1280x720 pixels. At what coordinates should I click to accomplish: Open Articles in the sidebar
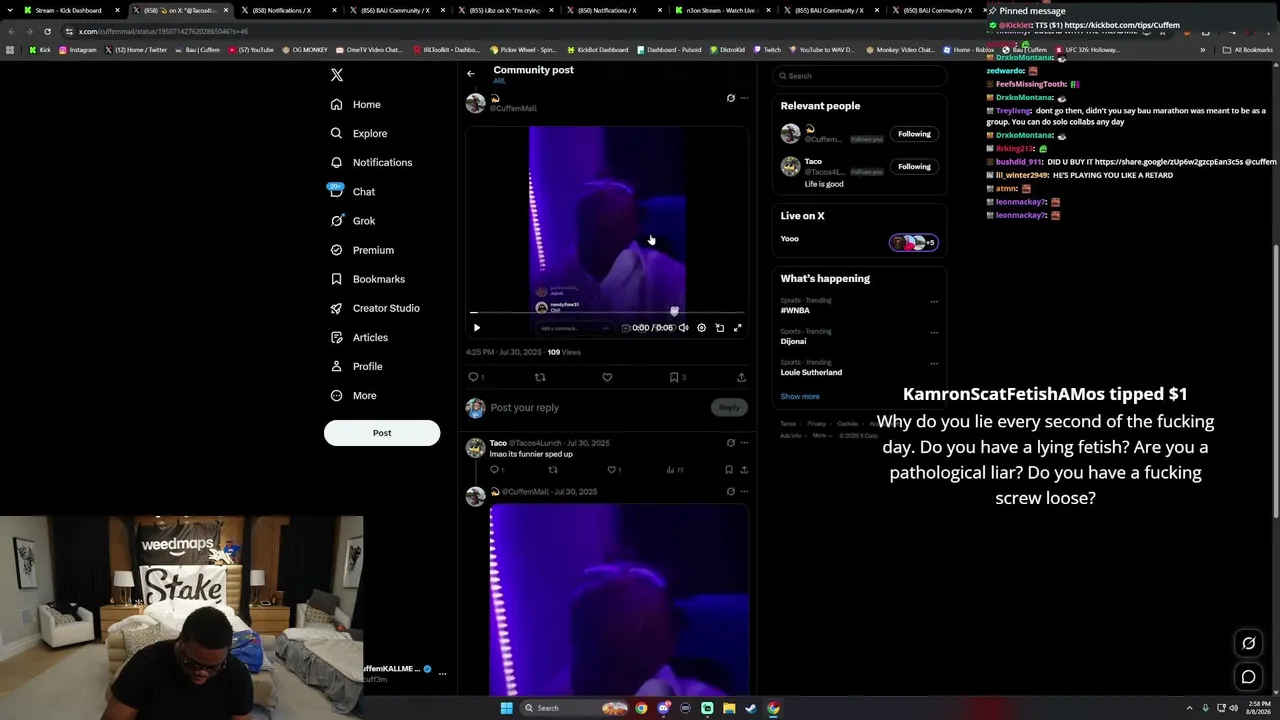(x=359, y=337)
